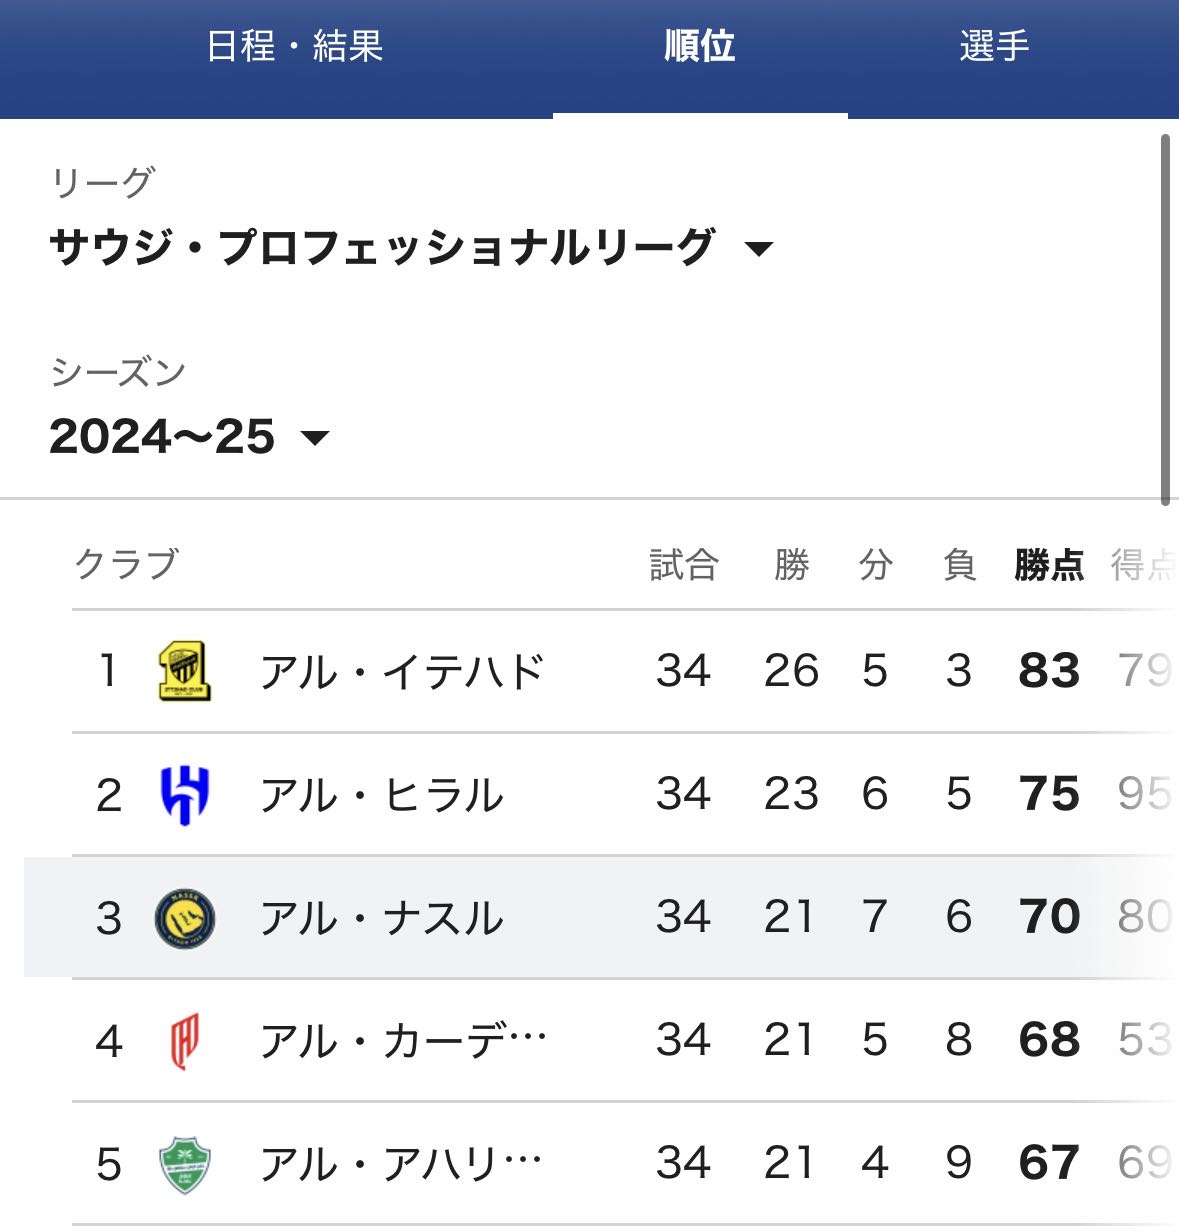The height and width of the screenshot is (1232, 1179).
Task: Open the リーグ league dropdown arrow
Action: point(760,249)
